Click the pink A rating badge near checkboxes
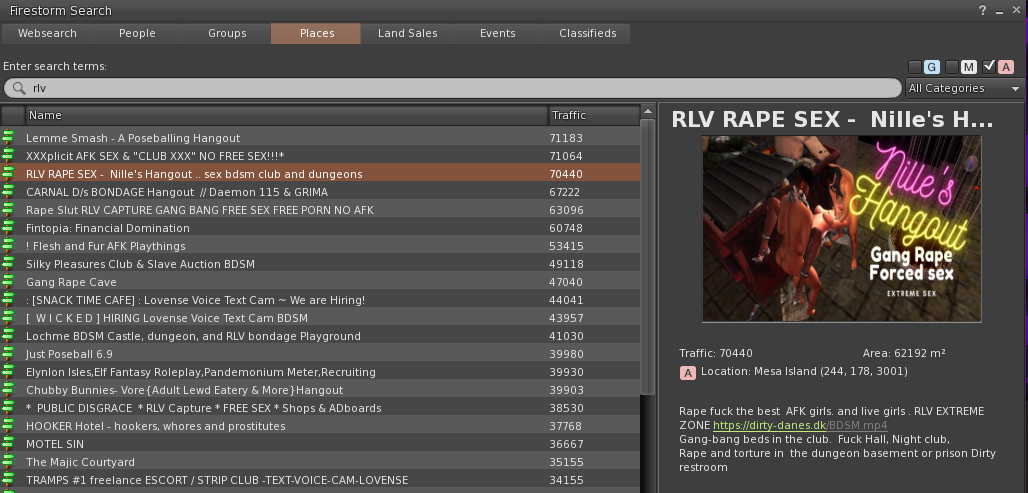The height and width of the screenshot is (493, 1028). pos(1006,67)
